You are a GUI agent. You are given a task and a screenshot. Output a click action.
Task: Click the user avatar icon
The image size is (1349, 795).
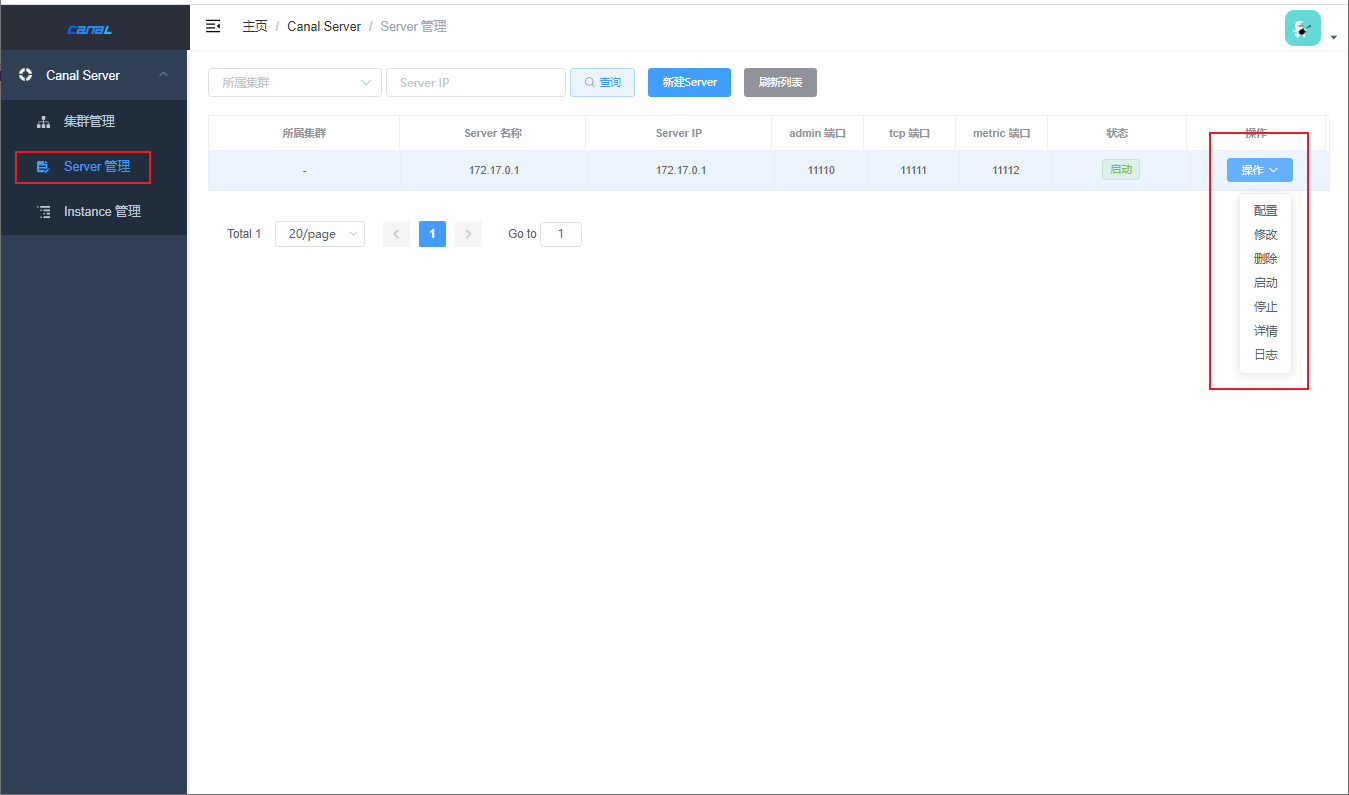pyautogui.click(x=1302, y=28)
